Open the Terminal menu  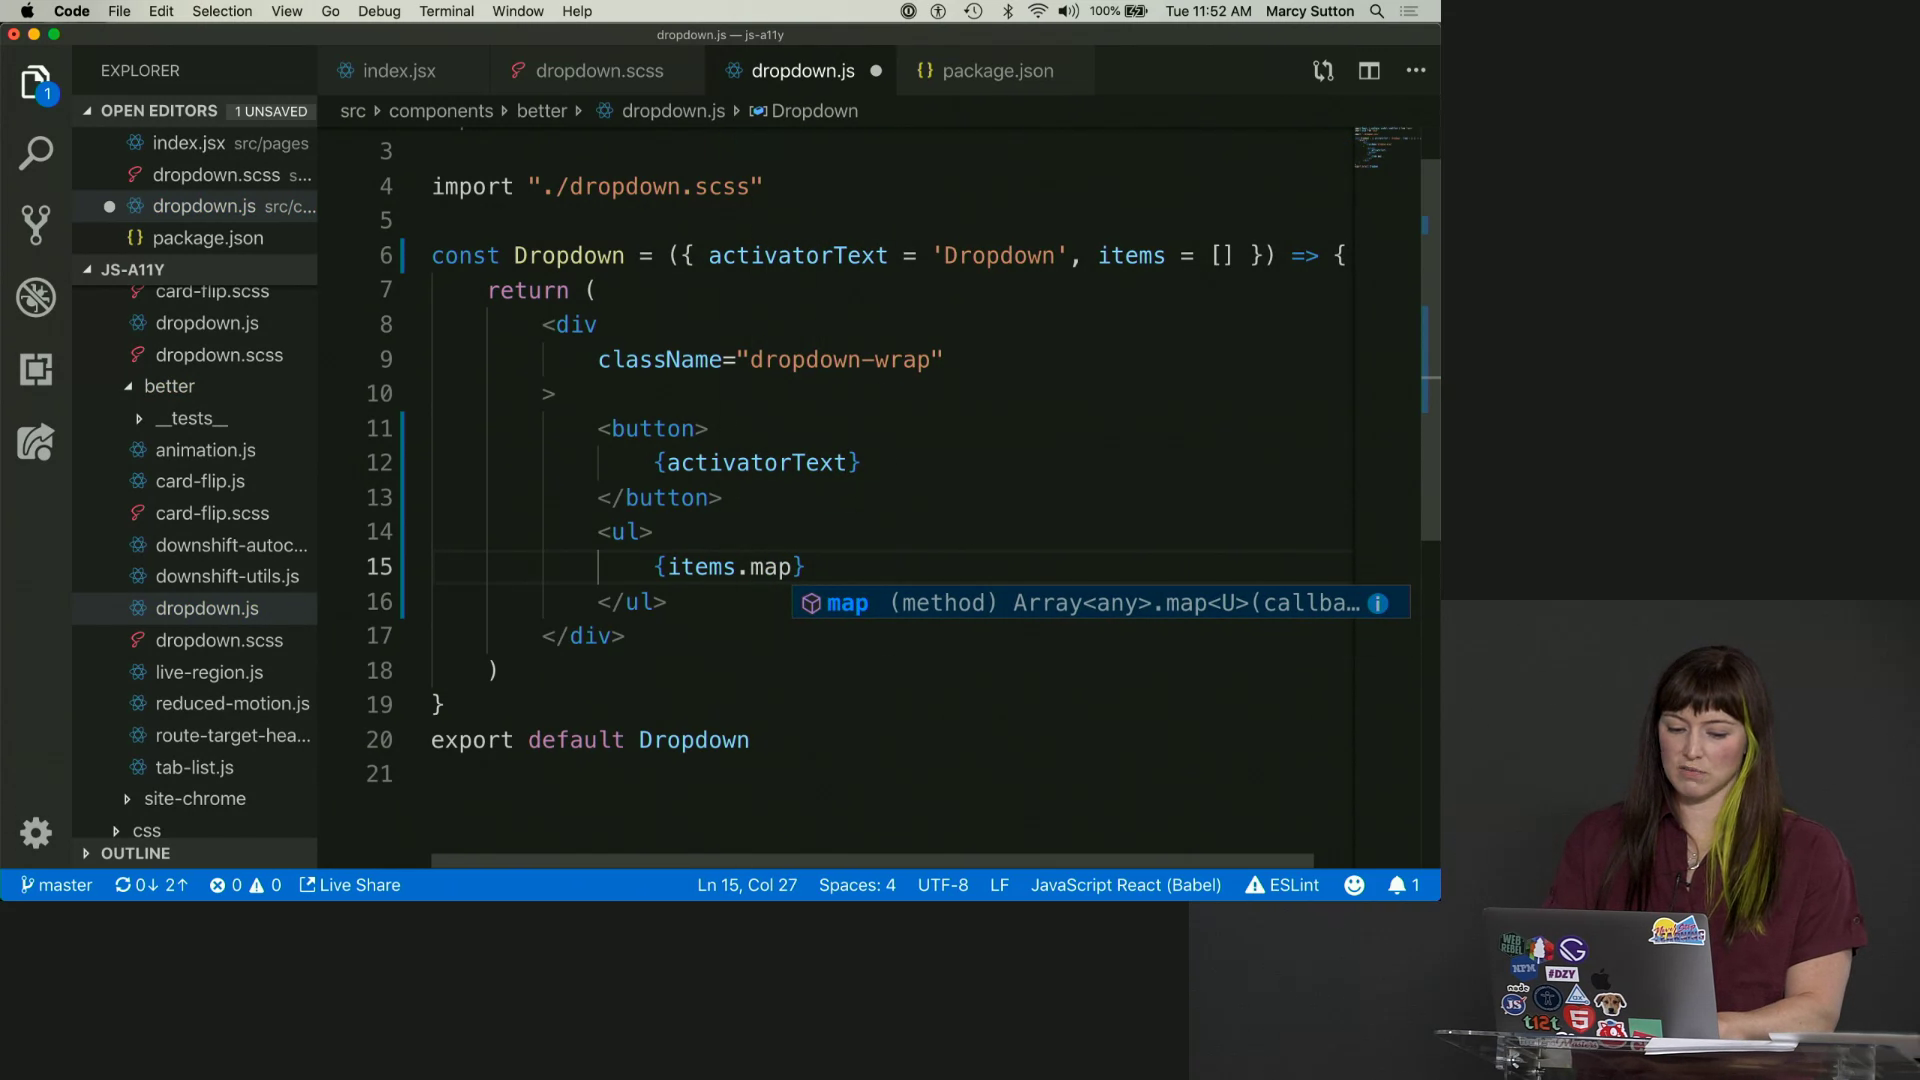(x=446, y=11)
